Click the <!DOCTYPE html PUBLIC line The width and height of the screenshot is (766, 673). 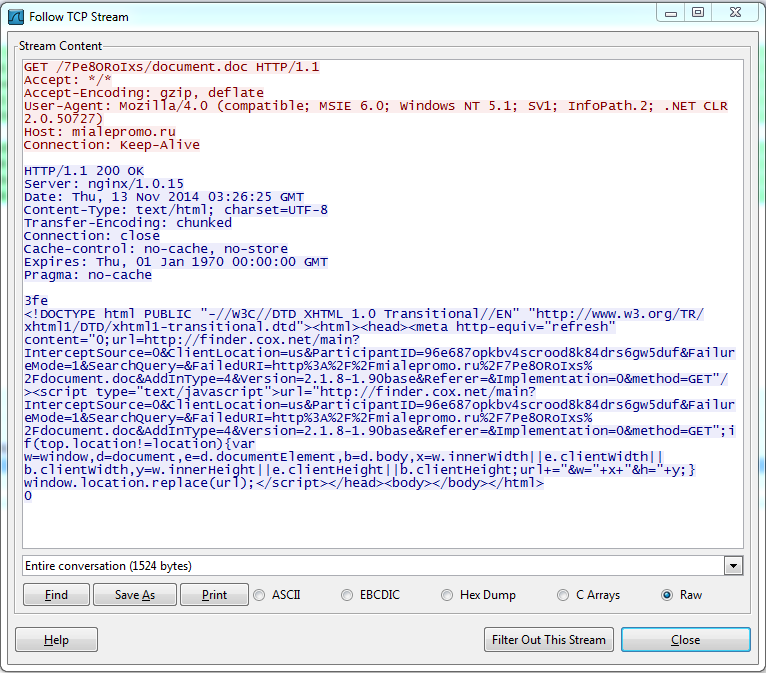pyautogui.click(x=364, y=314)
